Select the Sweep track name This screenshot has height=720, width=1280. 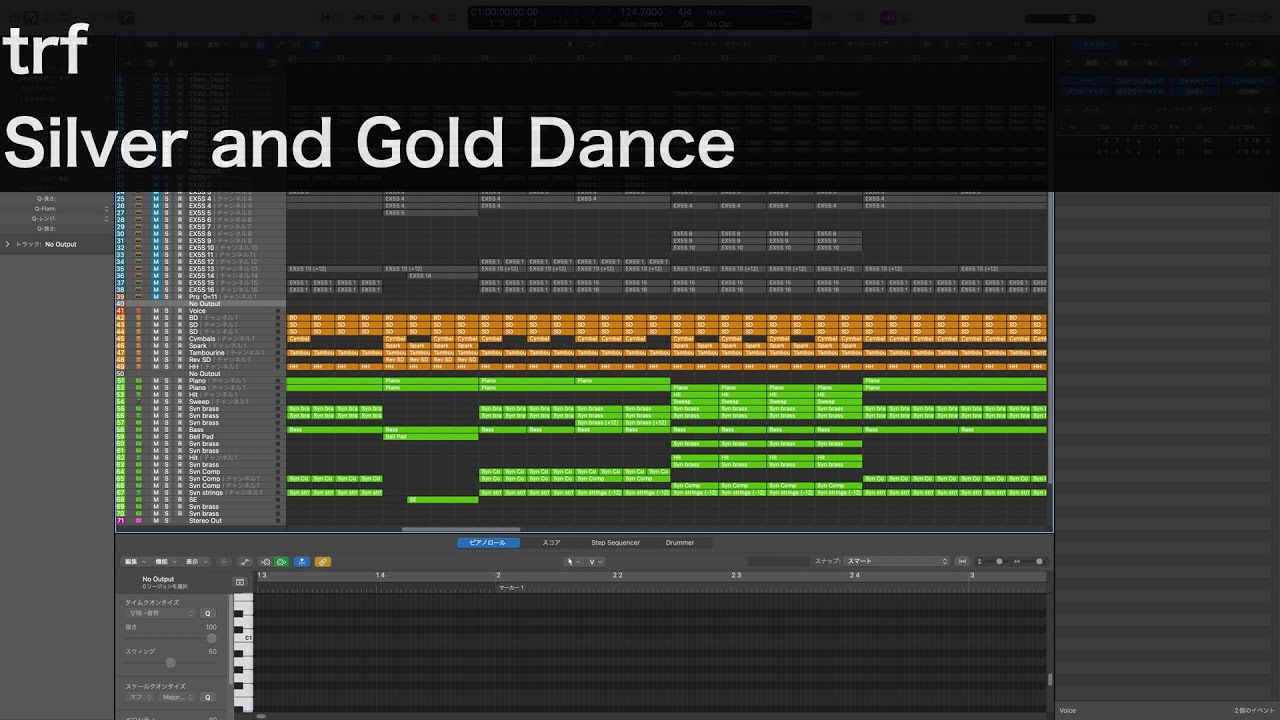(199, 402)
